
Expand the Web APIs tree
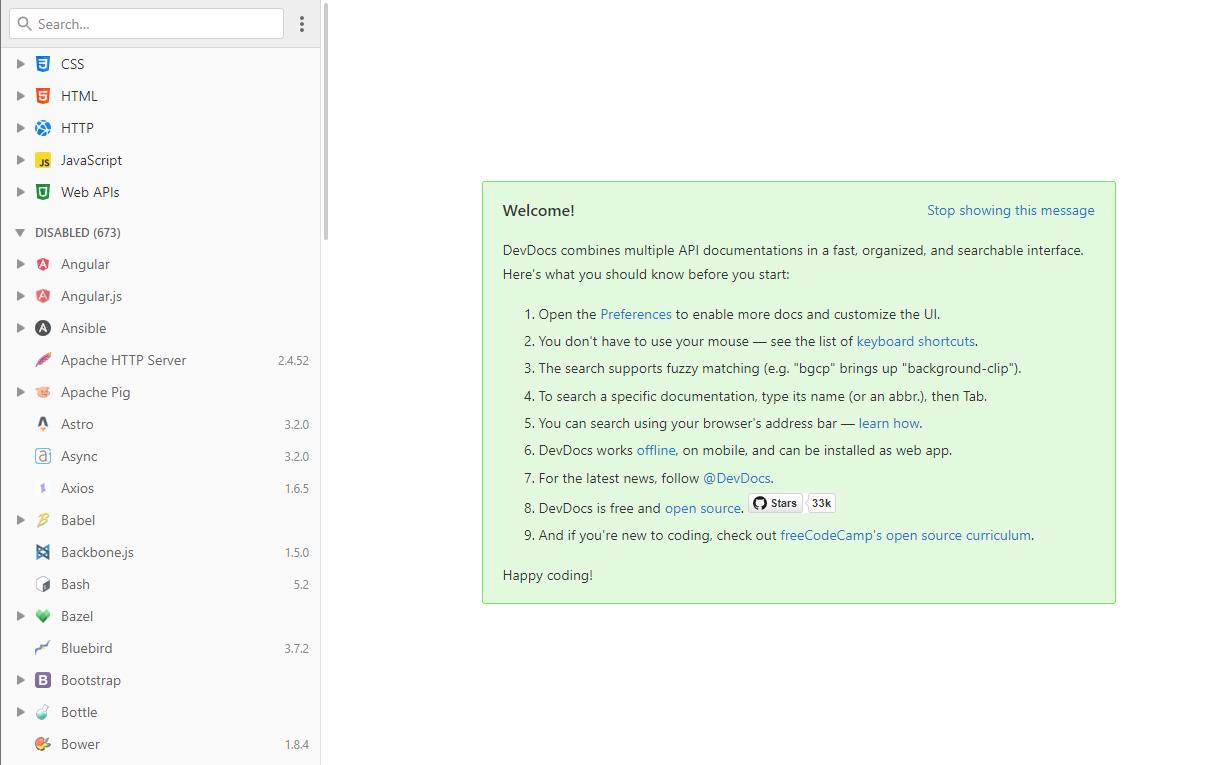[20, 192]
